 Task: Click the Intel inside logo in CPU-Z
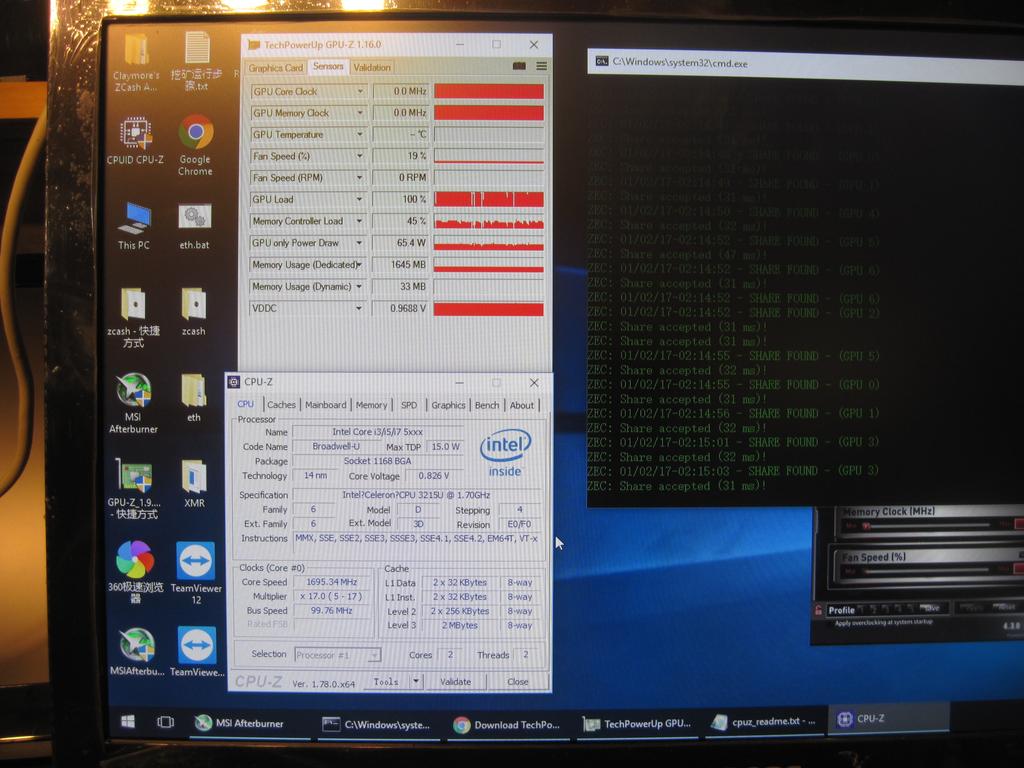tap(505, 452)
